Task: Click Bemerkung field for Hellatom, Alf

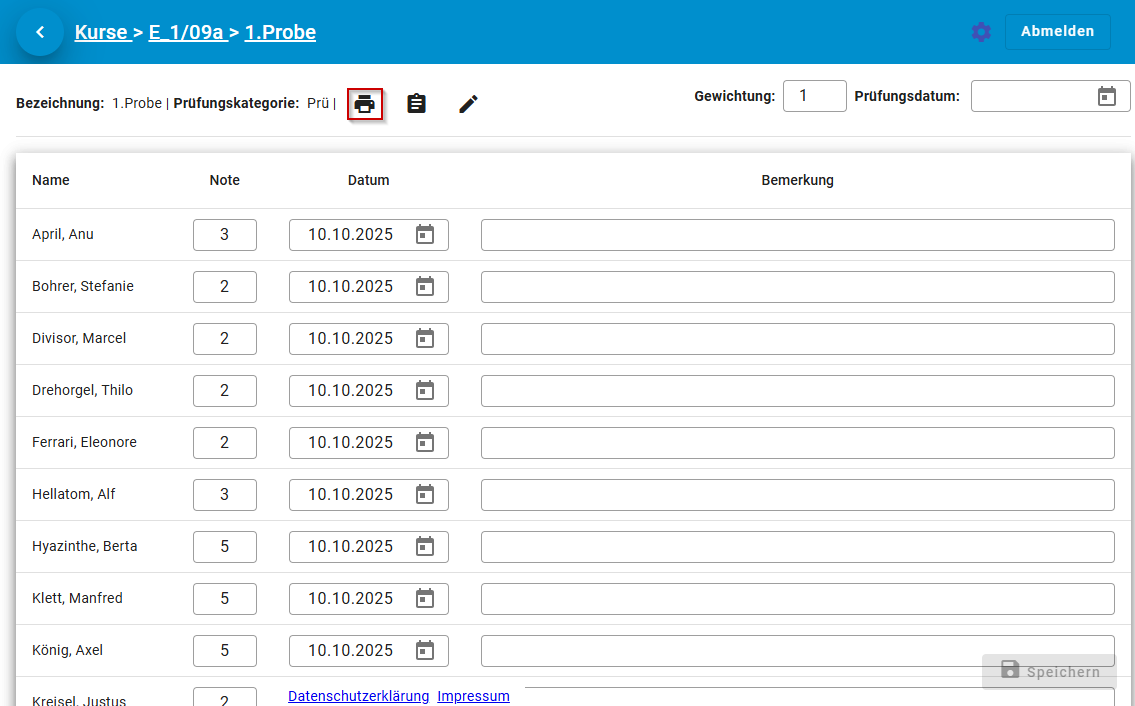Action: 798,495
